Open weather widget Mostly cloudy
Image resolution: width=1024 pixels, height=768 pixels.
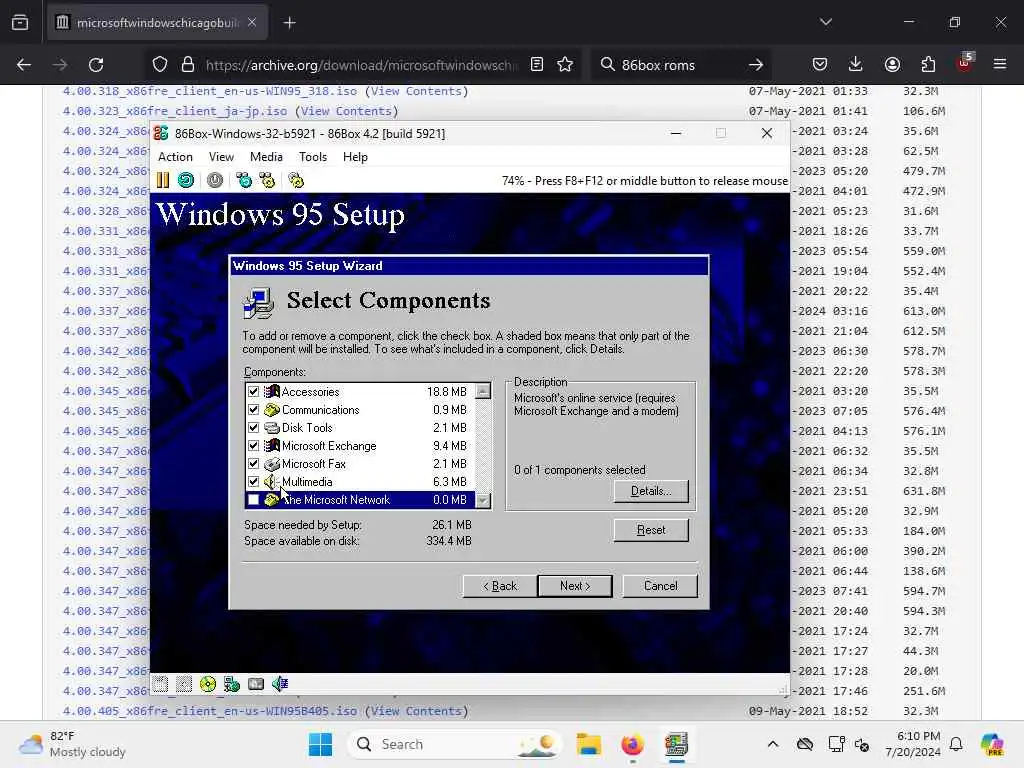72,744
